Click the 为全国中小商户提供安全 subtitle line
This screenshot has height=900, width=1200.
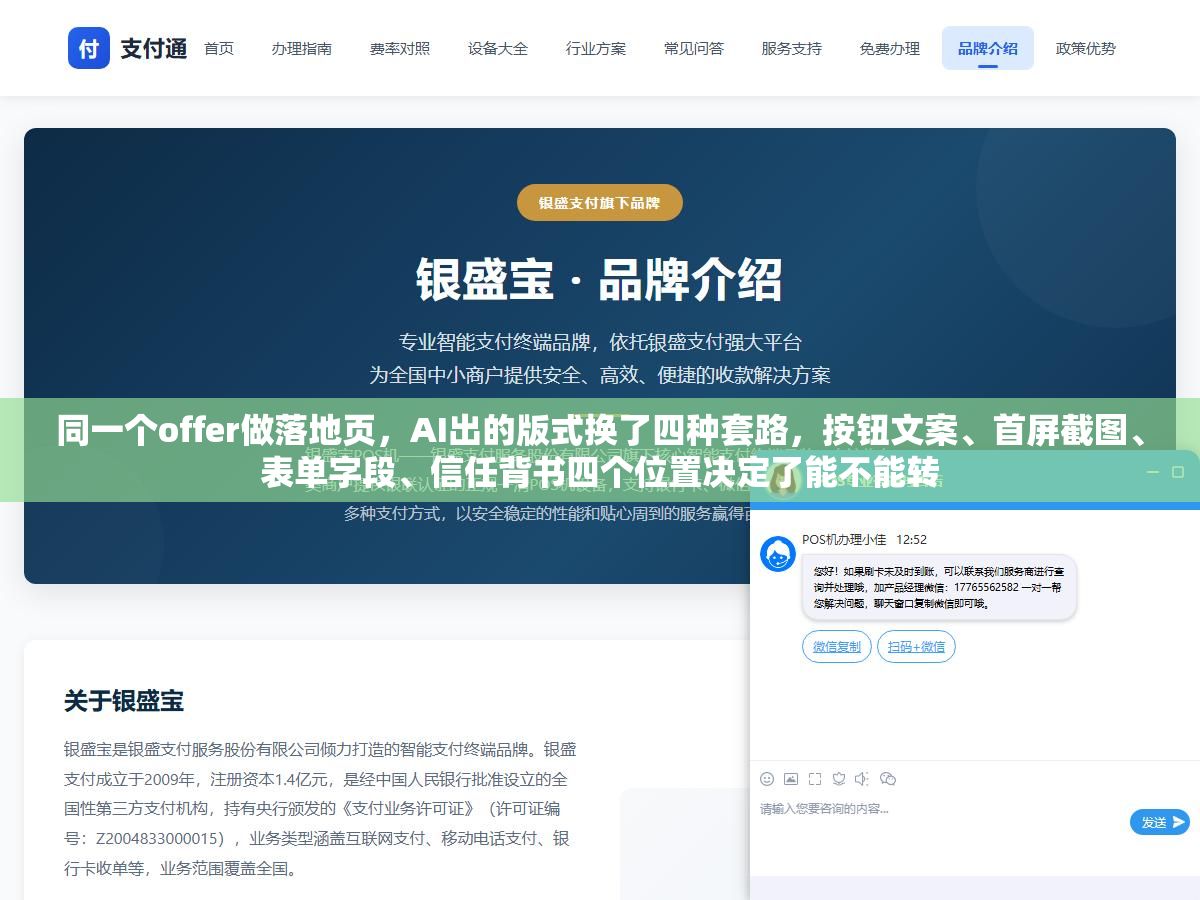[600, 375]
